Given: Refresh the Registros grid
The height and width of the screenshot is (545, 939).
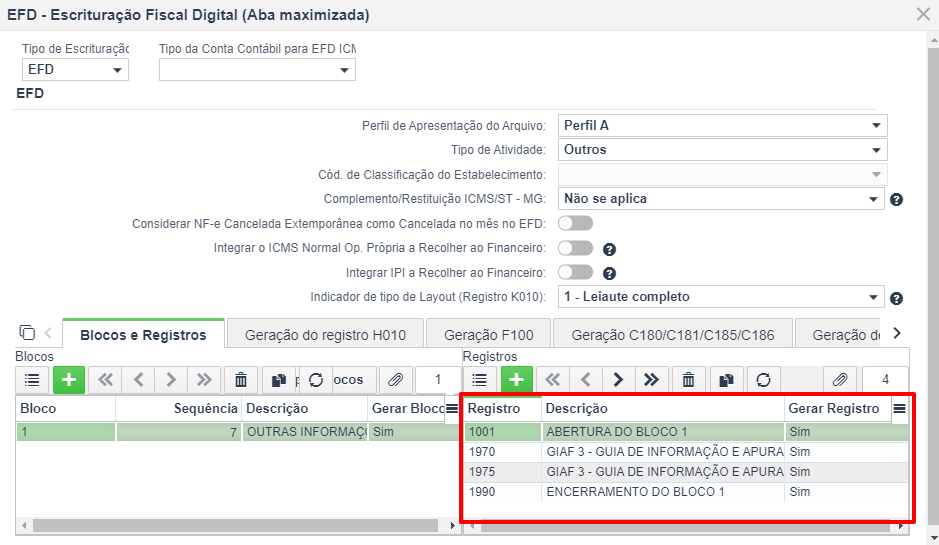Looking at the screenshot, I should 764,380.
